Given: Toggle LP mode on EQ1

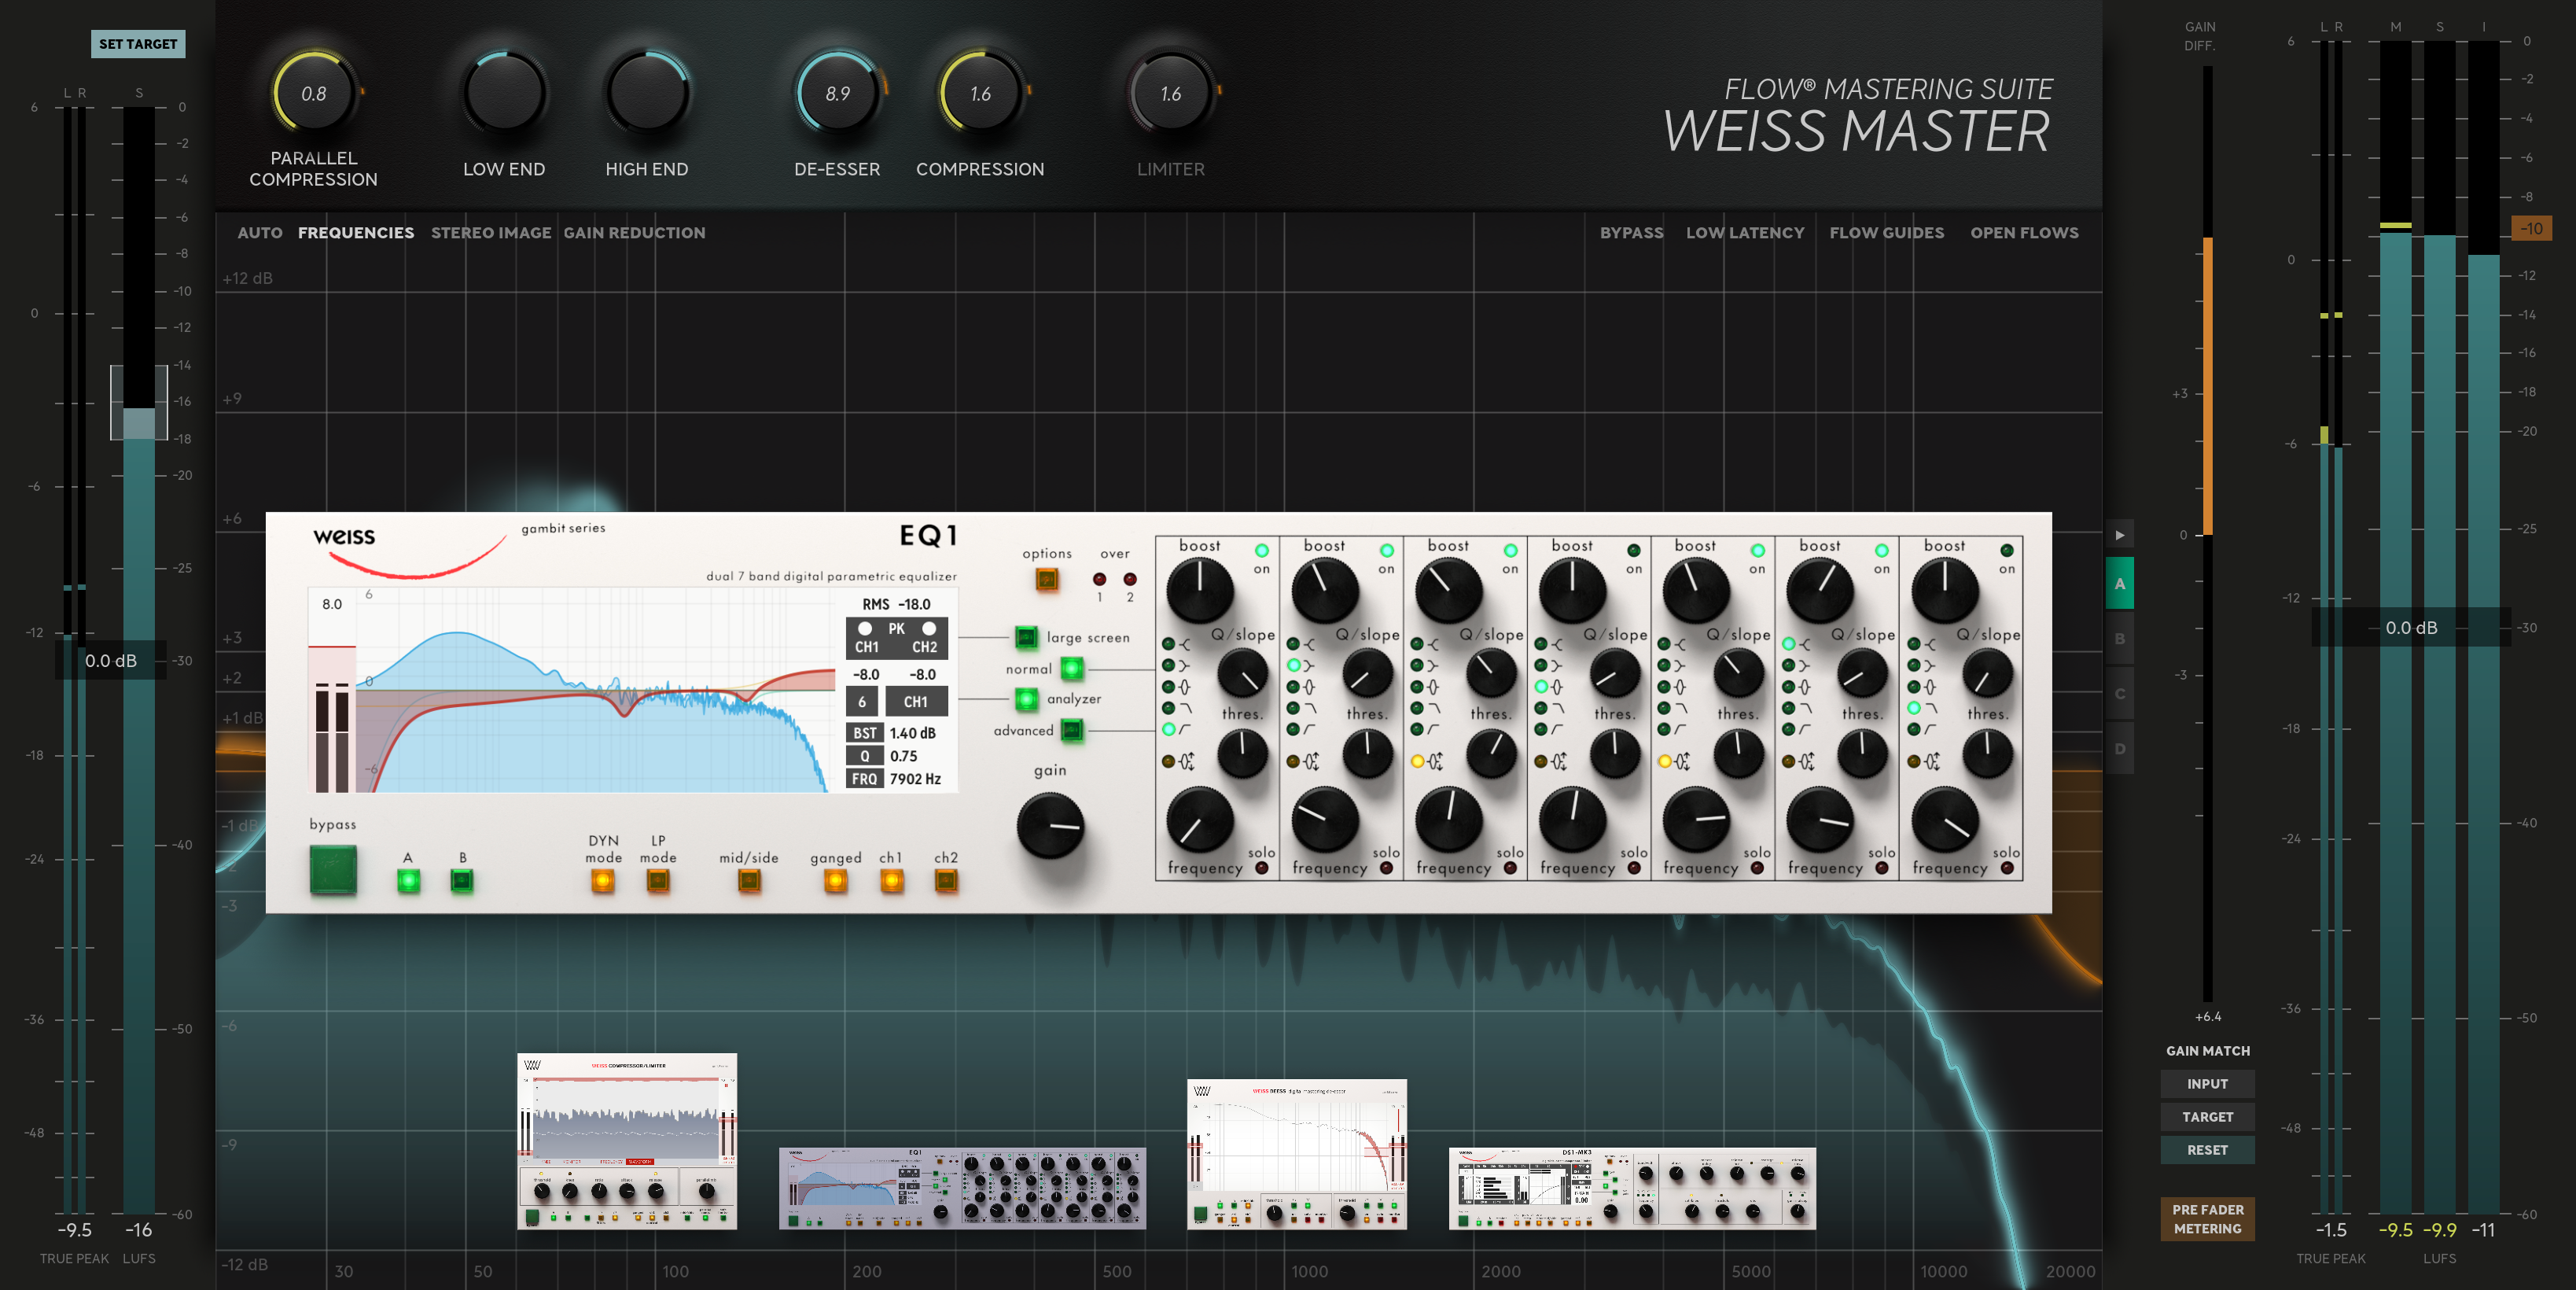Looking at the screenshot, I should tap(657, 881).
